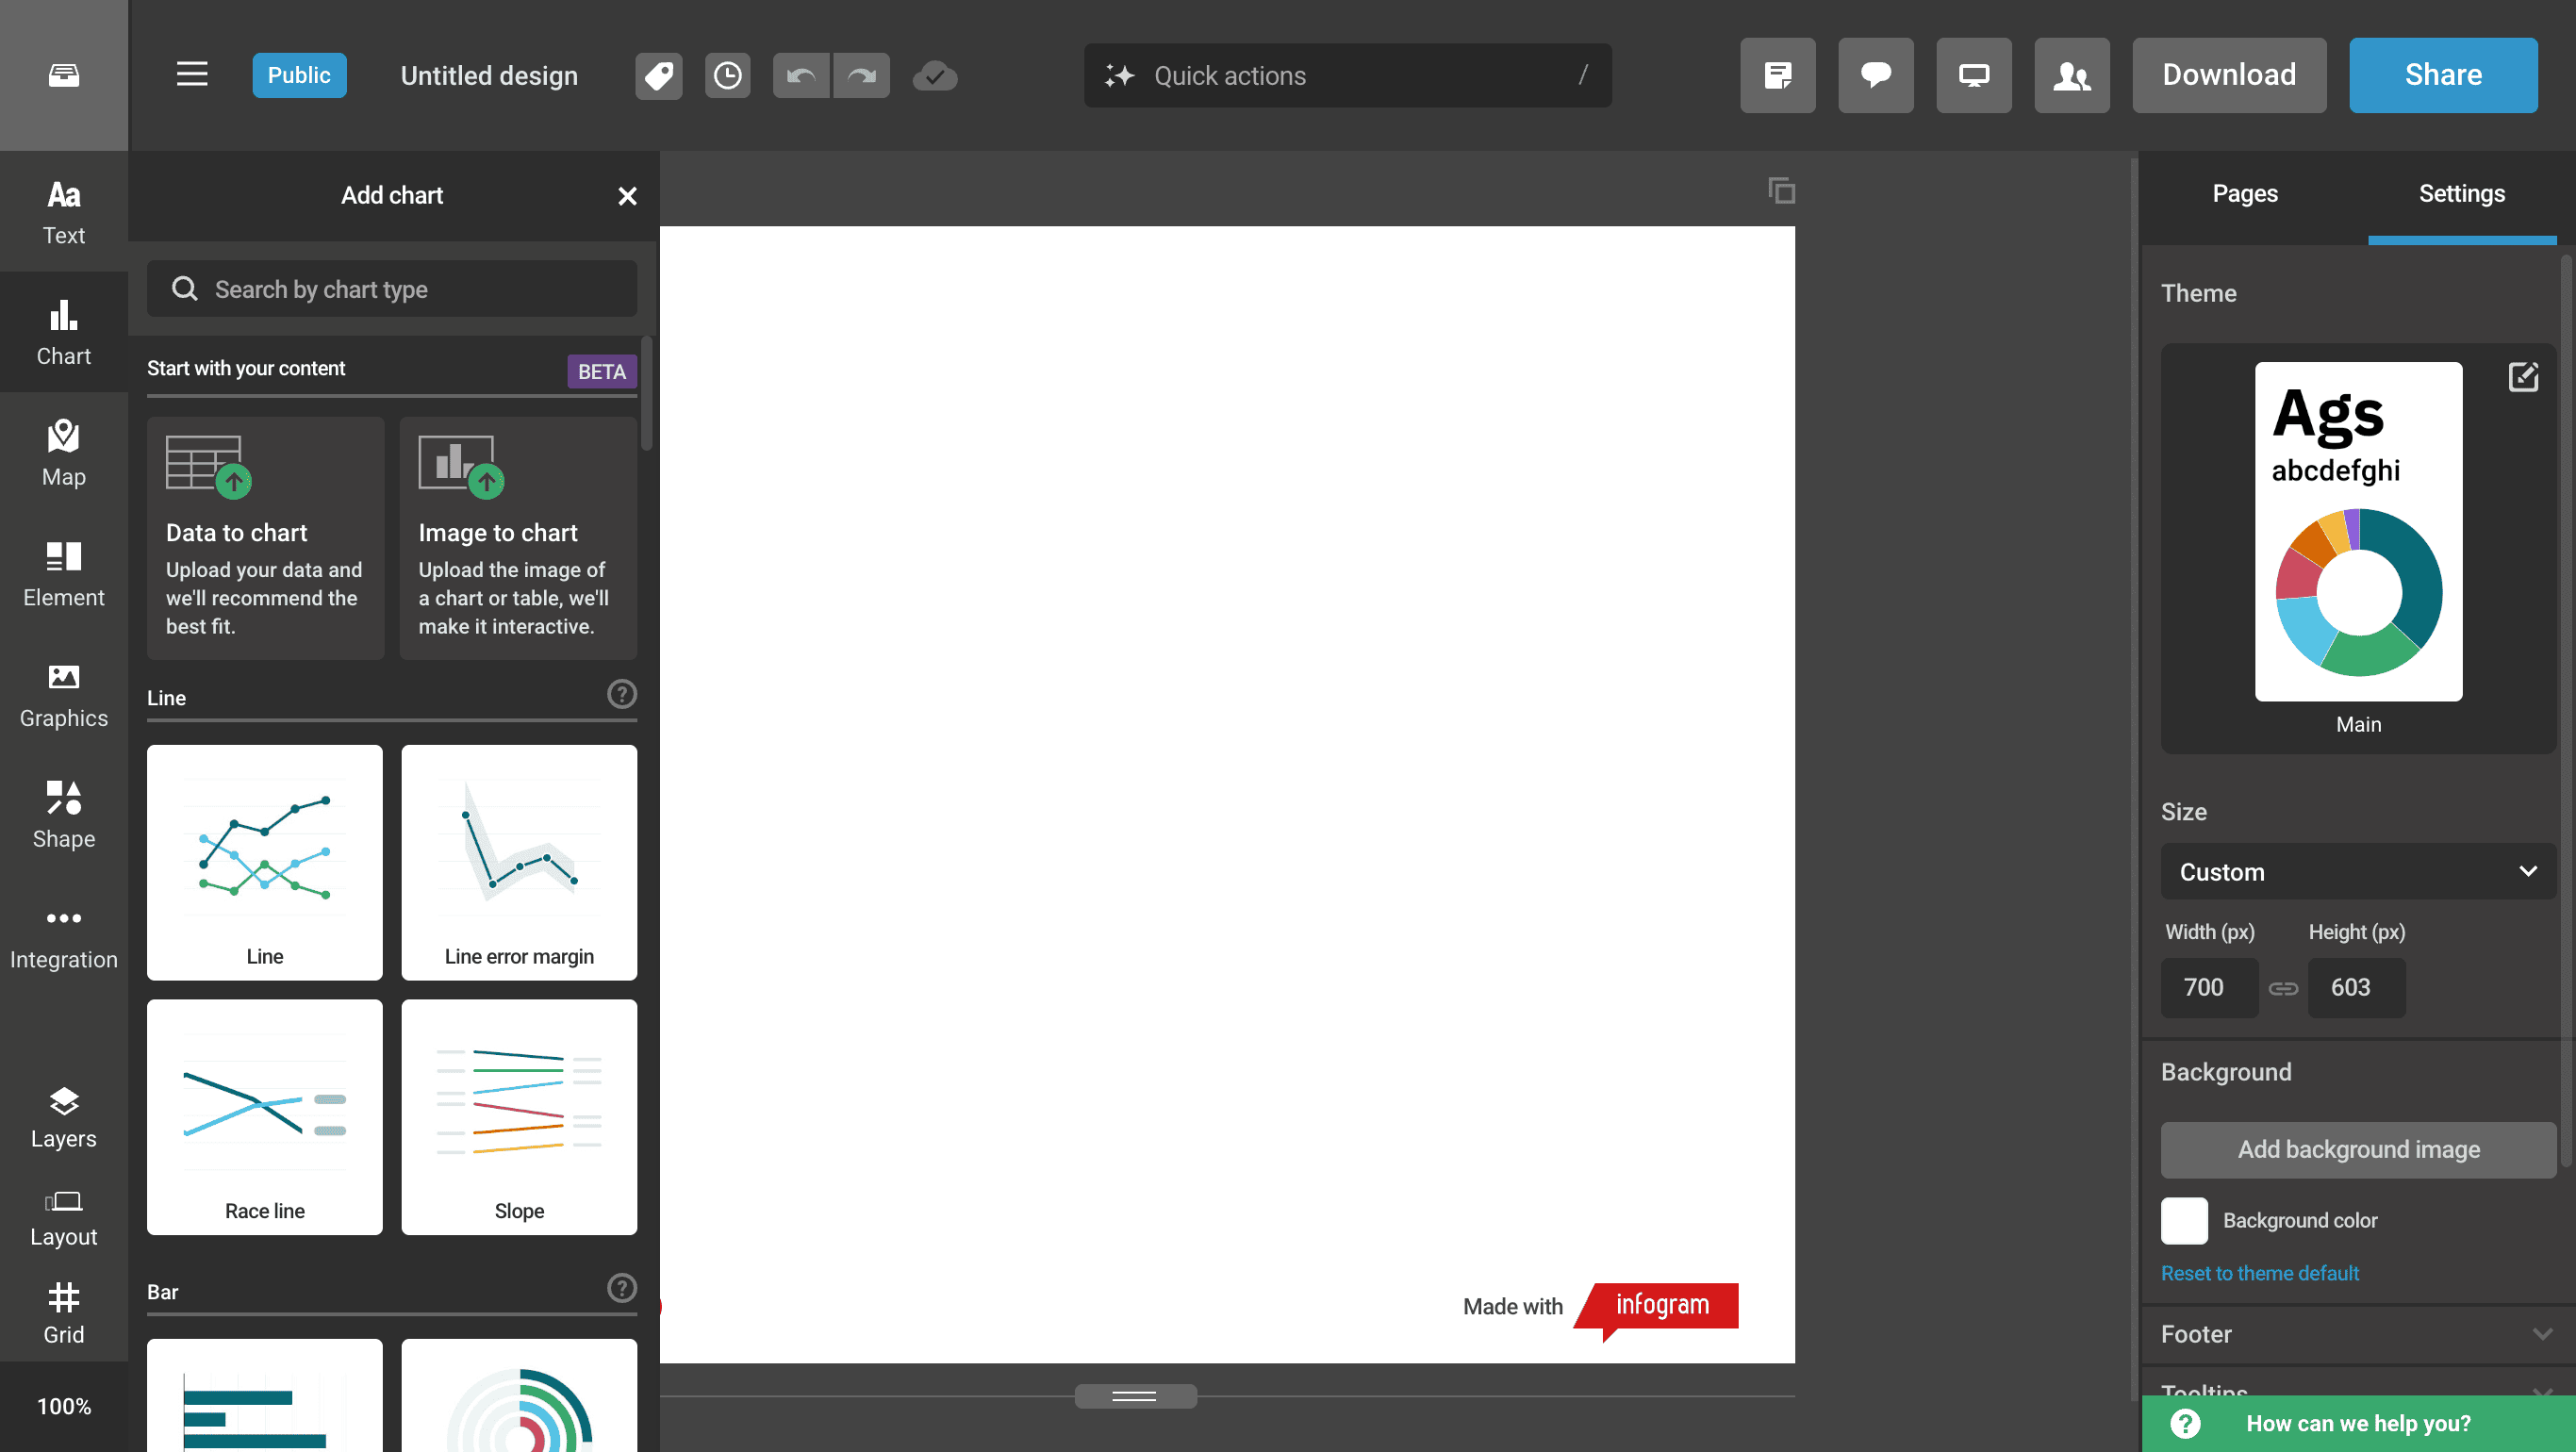
Task: Click Reset to theme default link
Action: pyautogui.click(x=2259, y=1273)
